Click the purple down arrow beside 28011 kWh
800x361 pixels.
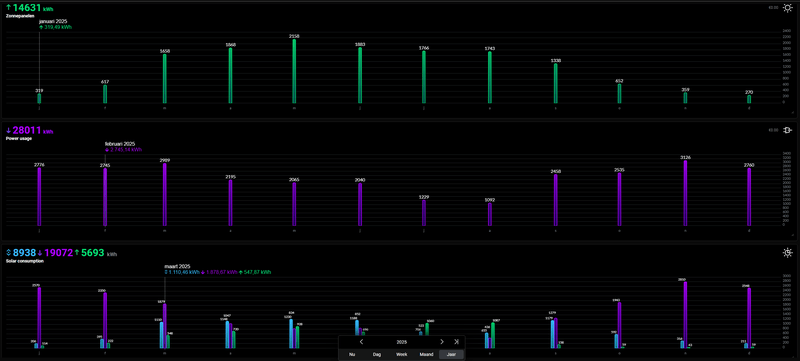pos(8,131)
